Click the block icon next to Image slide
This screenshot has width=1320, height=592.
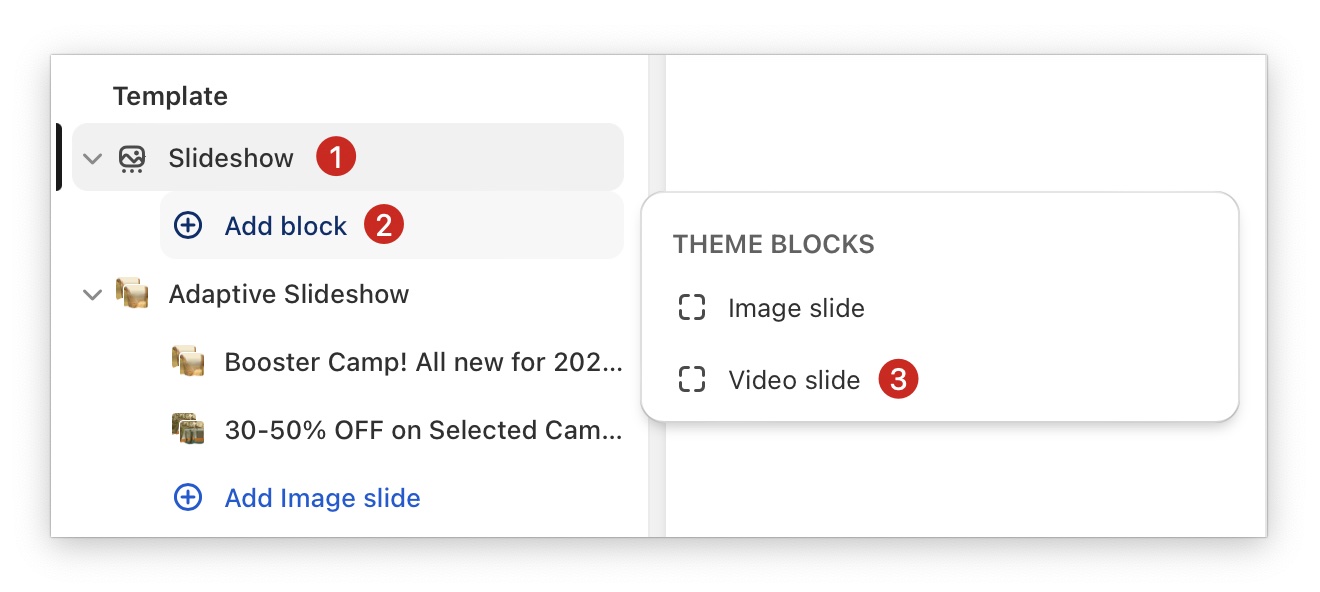click(692, 308)
